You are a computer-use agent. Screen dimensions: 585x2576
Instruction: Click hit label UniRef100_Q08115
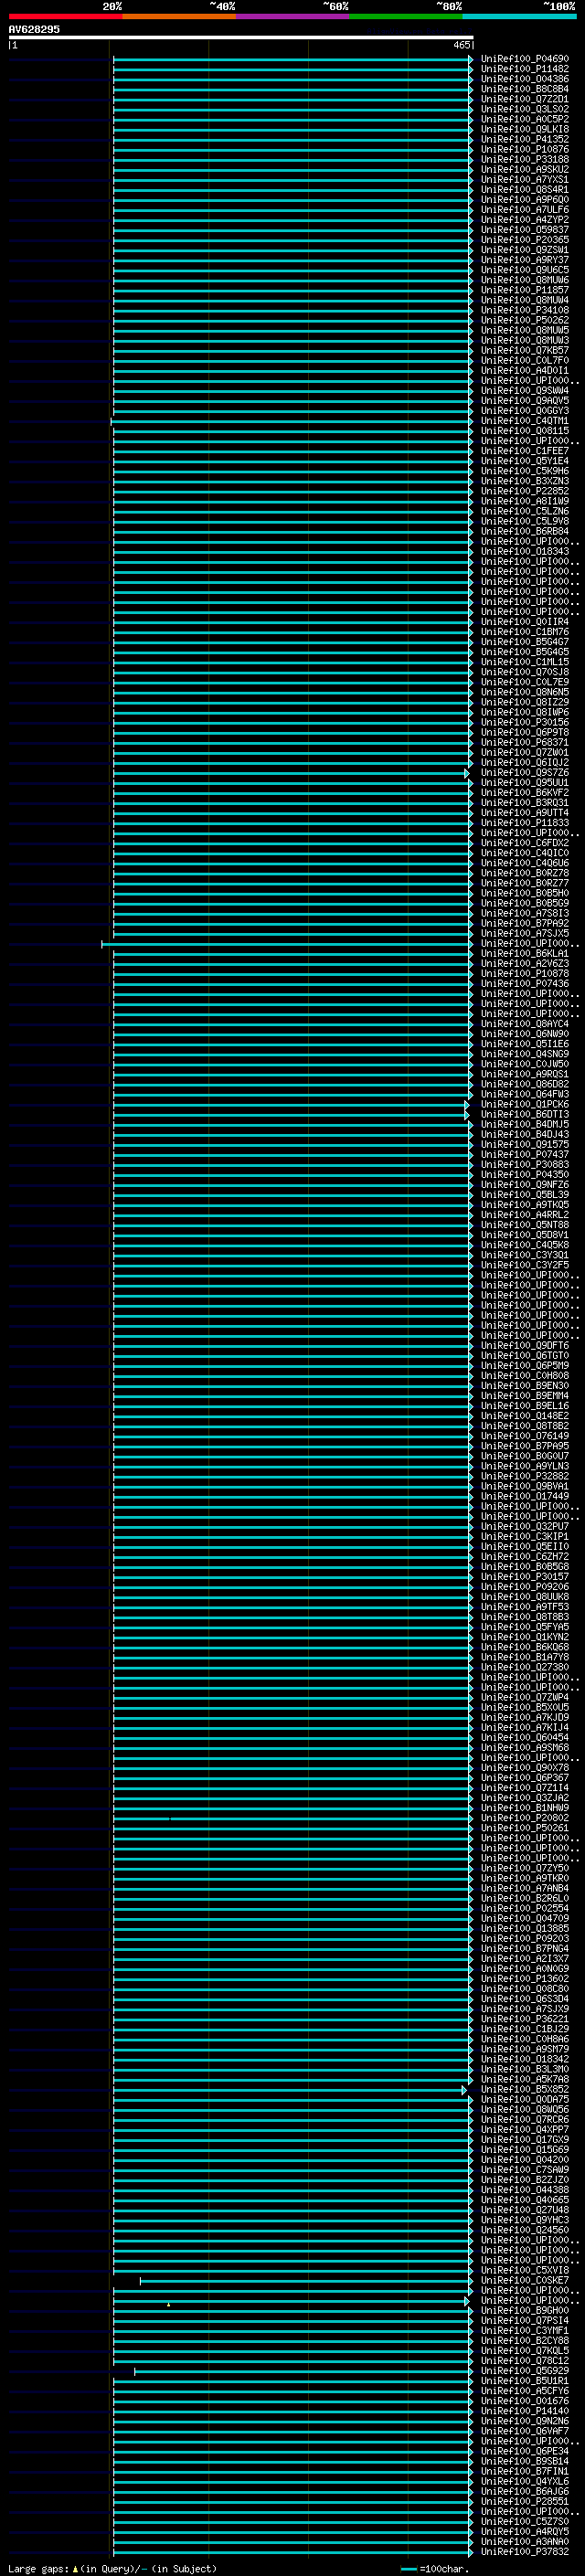click(524, 431)
